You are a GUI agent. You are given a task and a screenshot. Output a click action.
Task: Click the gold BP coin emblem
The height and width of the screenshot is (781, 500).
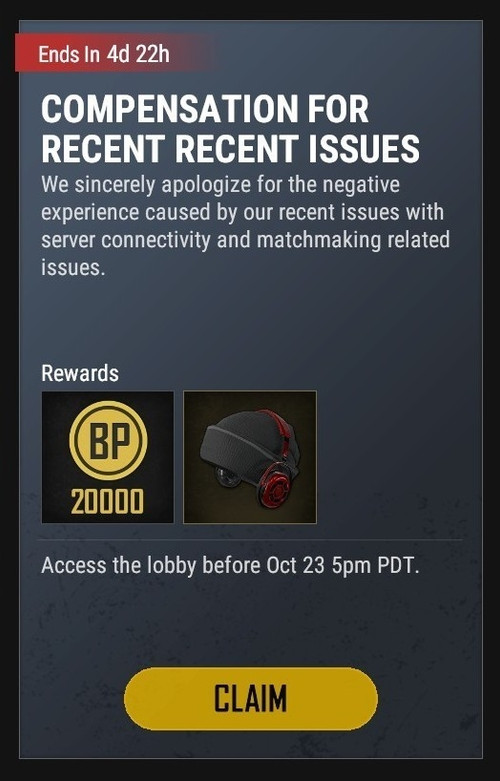[108, 440]
